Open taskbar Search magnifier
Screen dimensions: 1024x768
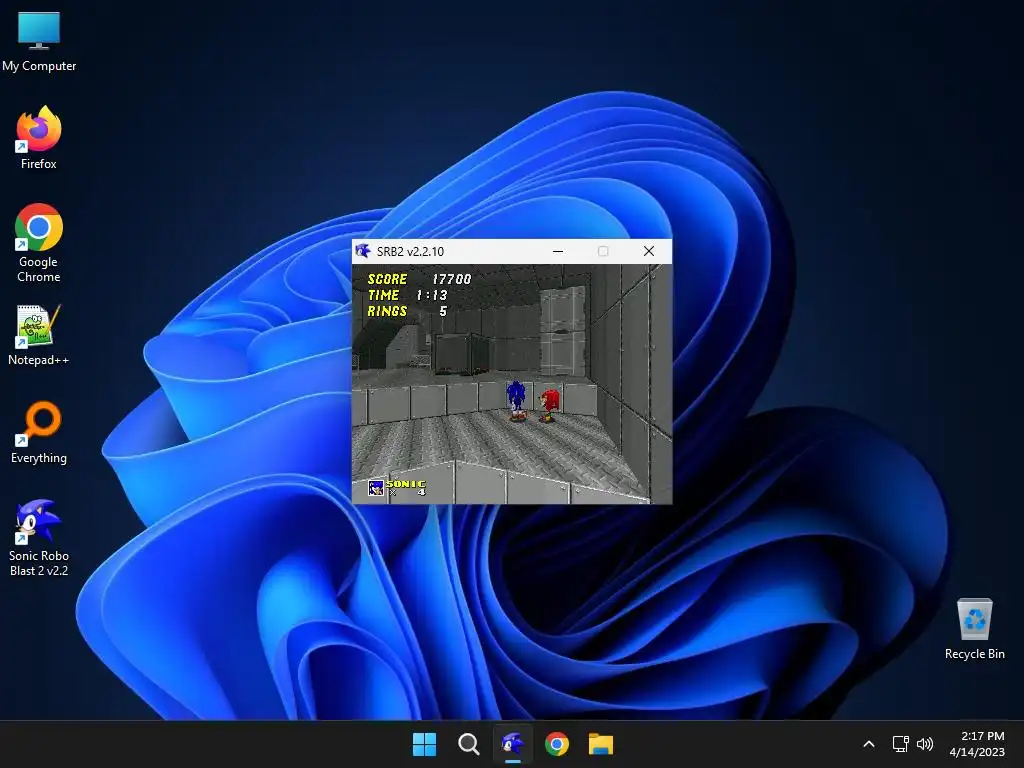[x=468, y=744]
